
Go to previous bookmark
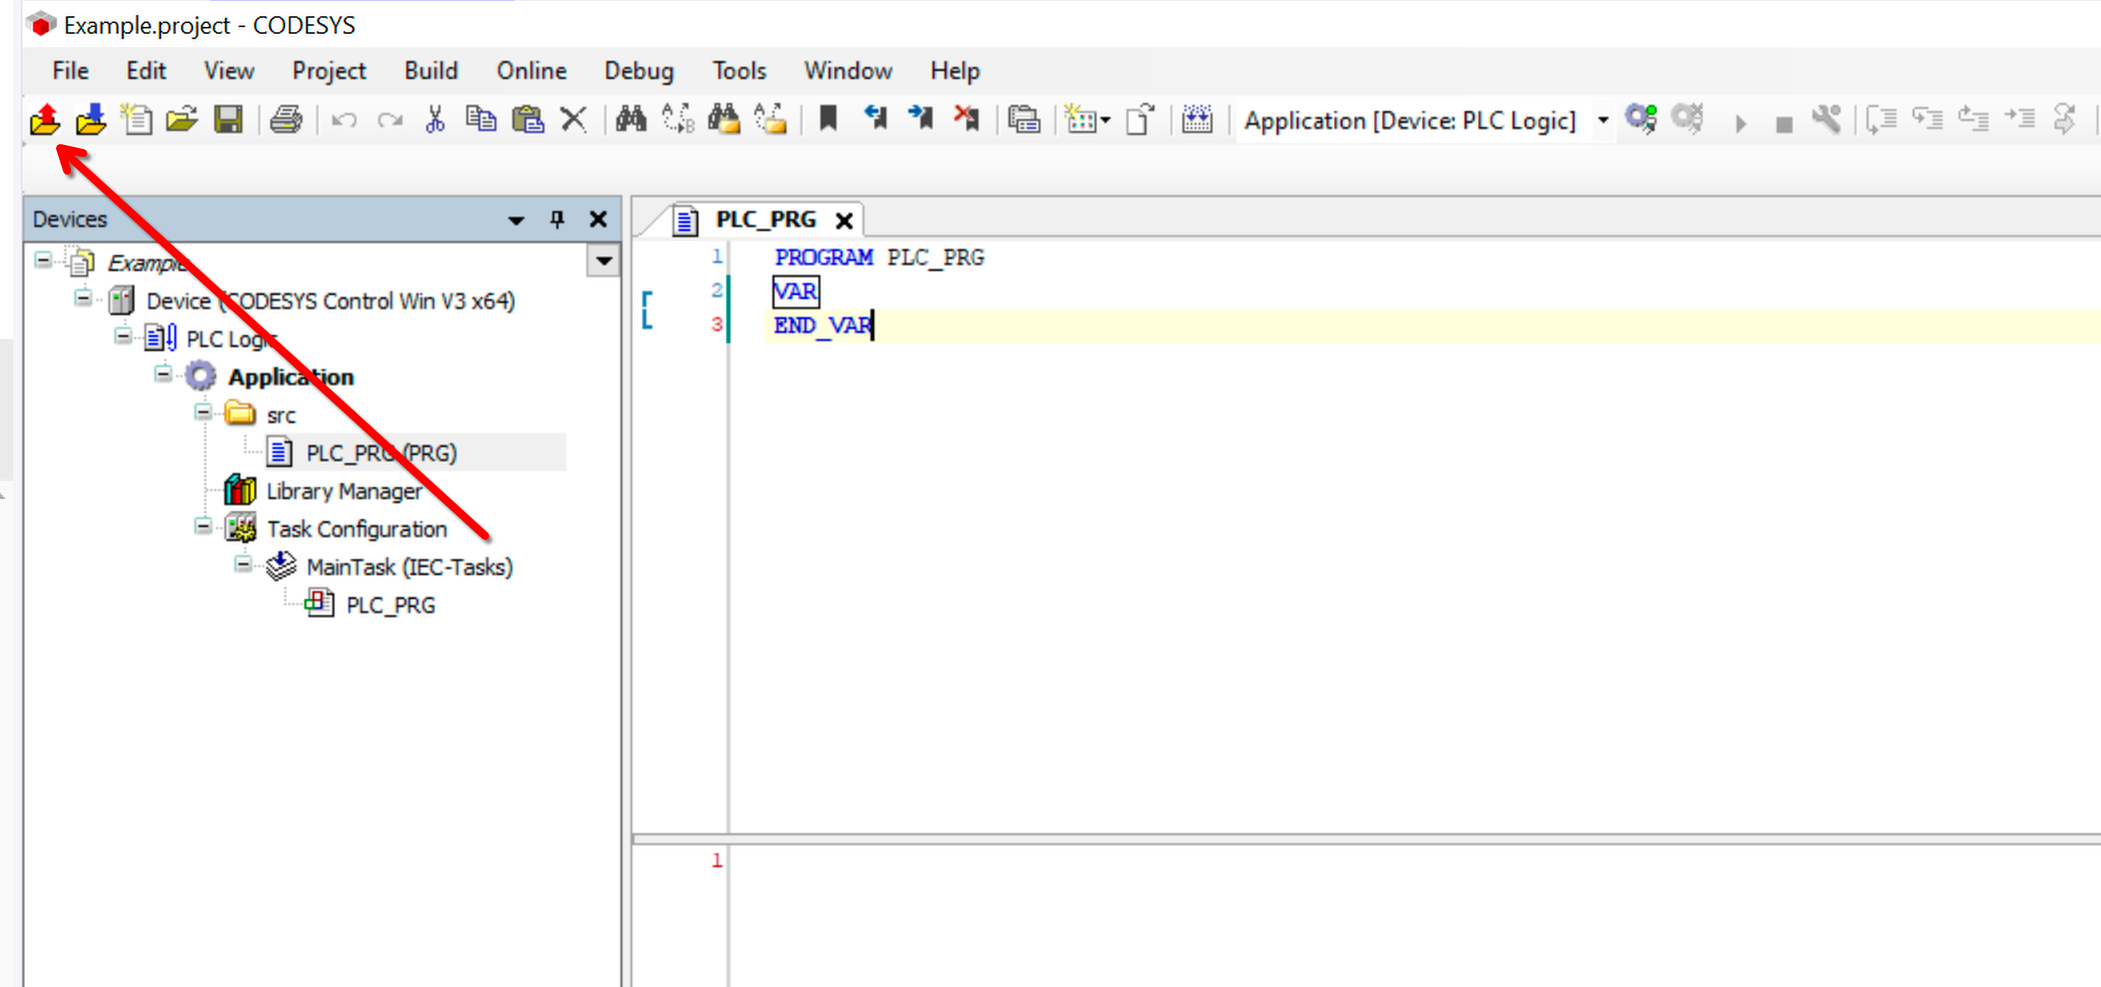(x=875, y=119)
